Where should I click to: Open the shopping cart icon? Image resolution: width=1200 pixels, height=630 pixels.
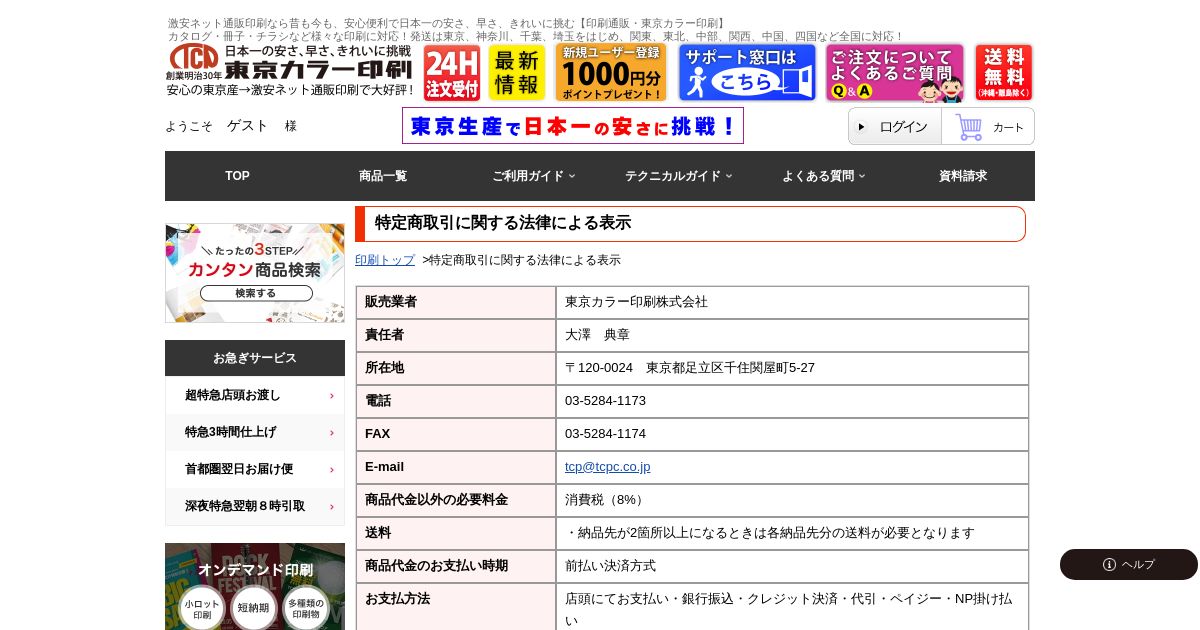pos(968,127)
